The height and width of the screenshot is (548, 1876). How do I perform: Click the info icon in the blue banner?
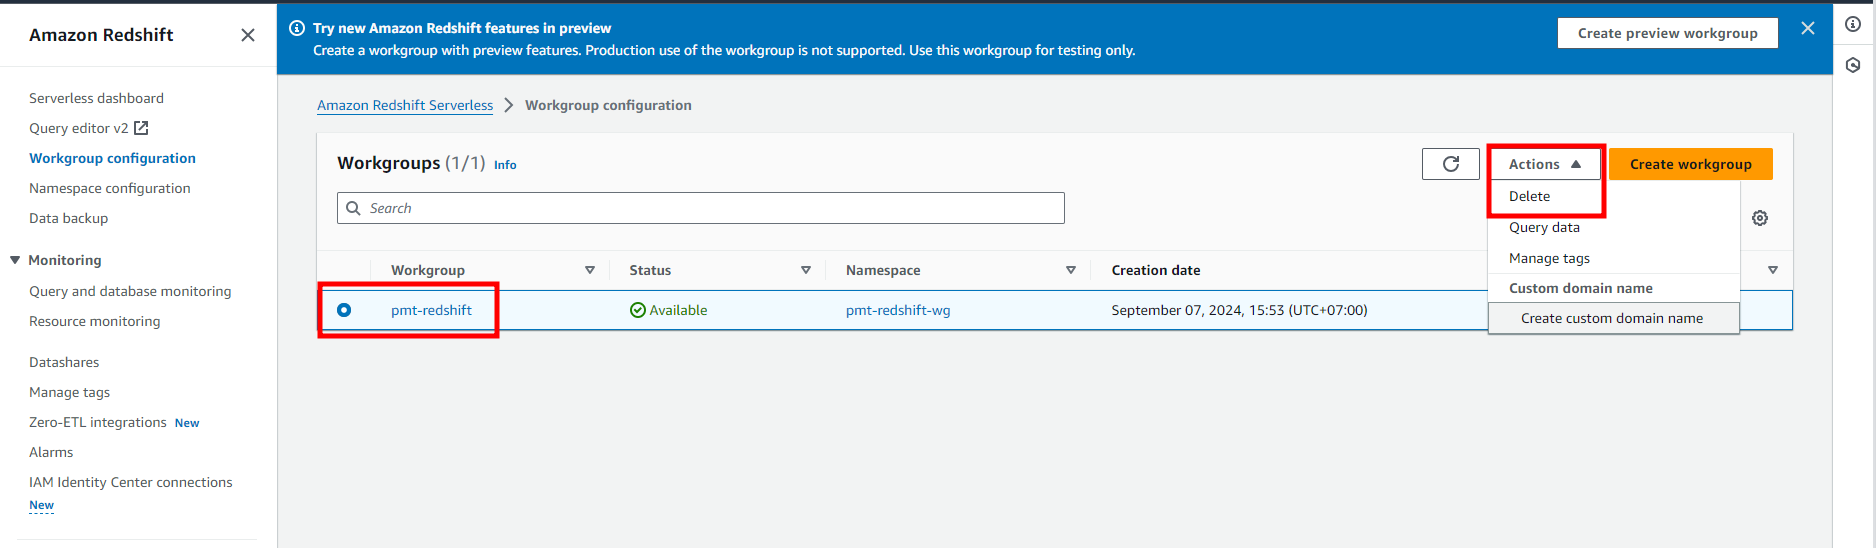297,28
